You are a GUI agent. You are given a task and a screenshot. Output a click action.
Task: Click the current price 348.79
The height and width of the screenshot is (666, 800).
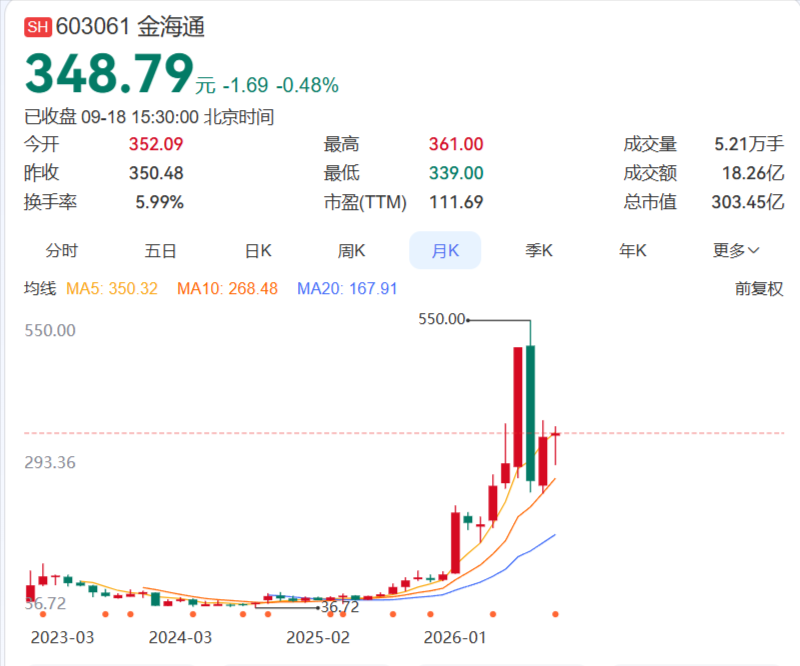[109, 74]
